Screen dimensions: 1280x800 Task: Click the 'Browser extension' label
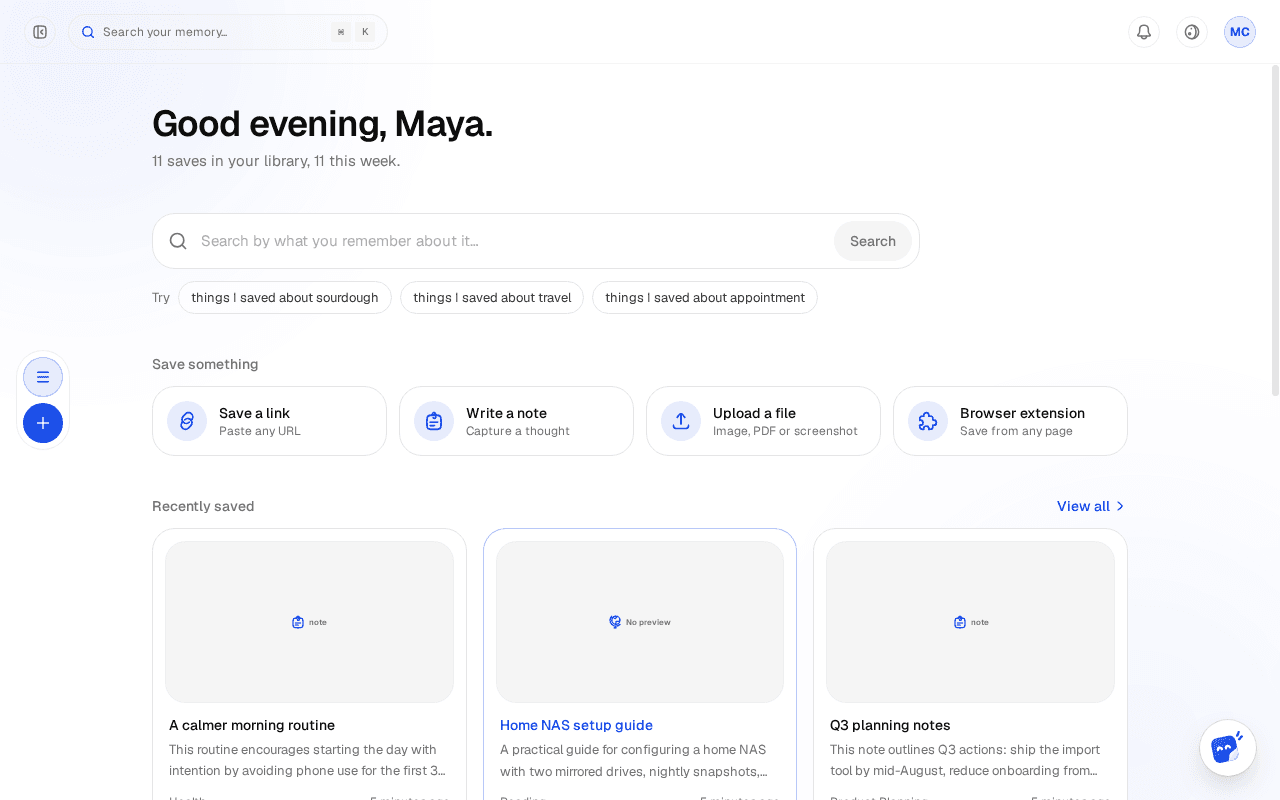[x=1022, y=413]
